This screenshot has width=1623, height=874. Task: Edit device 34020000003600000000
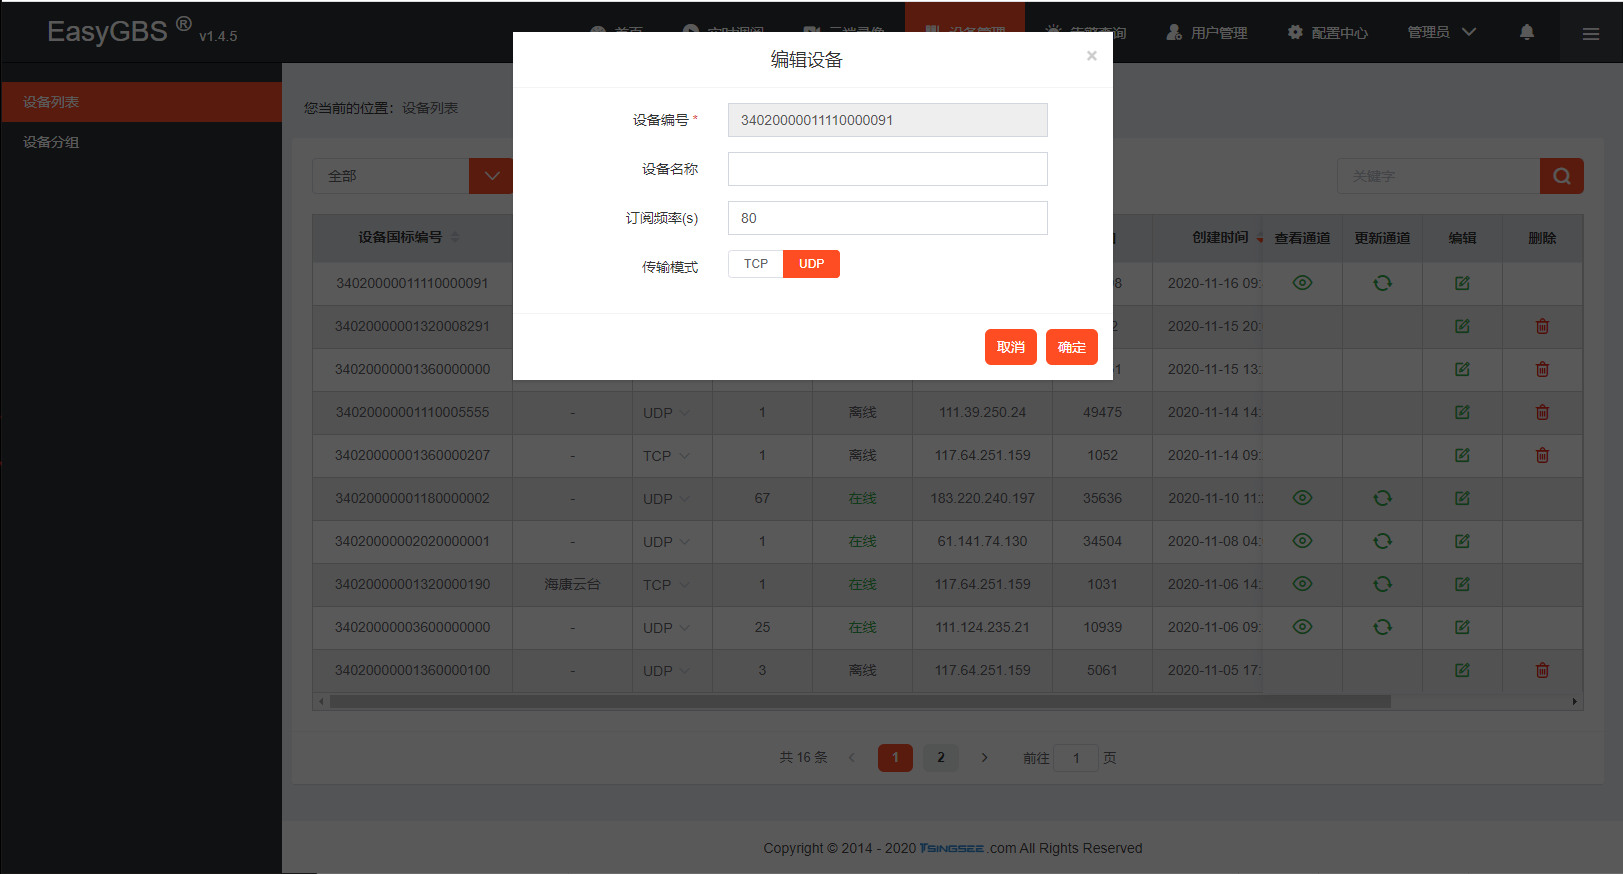coord(1462,627)
